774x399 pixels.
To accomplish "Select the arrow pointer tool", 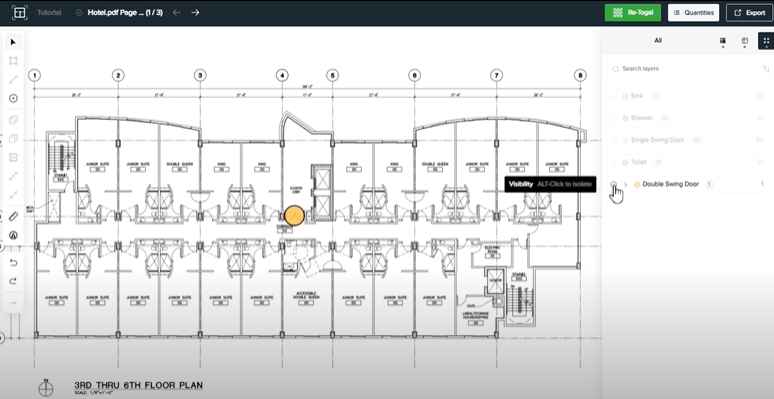I will point(13,42).
